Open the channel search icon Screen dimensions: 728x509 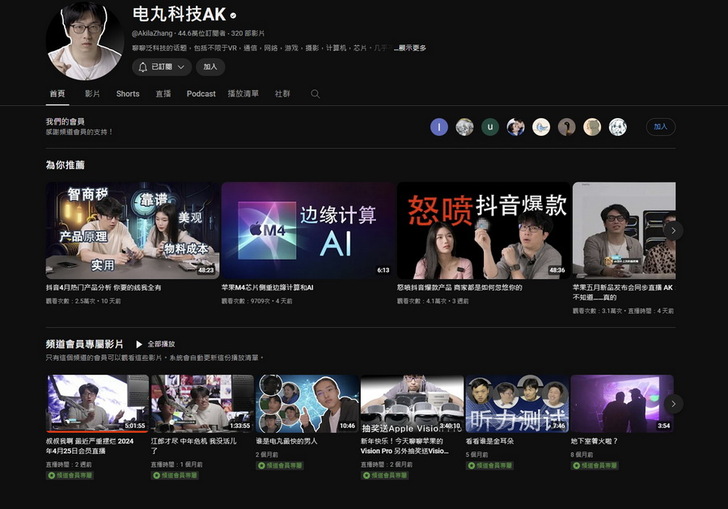click(x=315, y=94)
